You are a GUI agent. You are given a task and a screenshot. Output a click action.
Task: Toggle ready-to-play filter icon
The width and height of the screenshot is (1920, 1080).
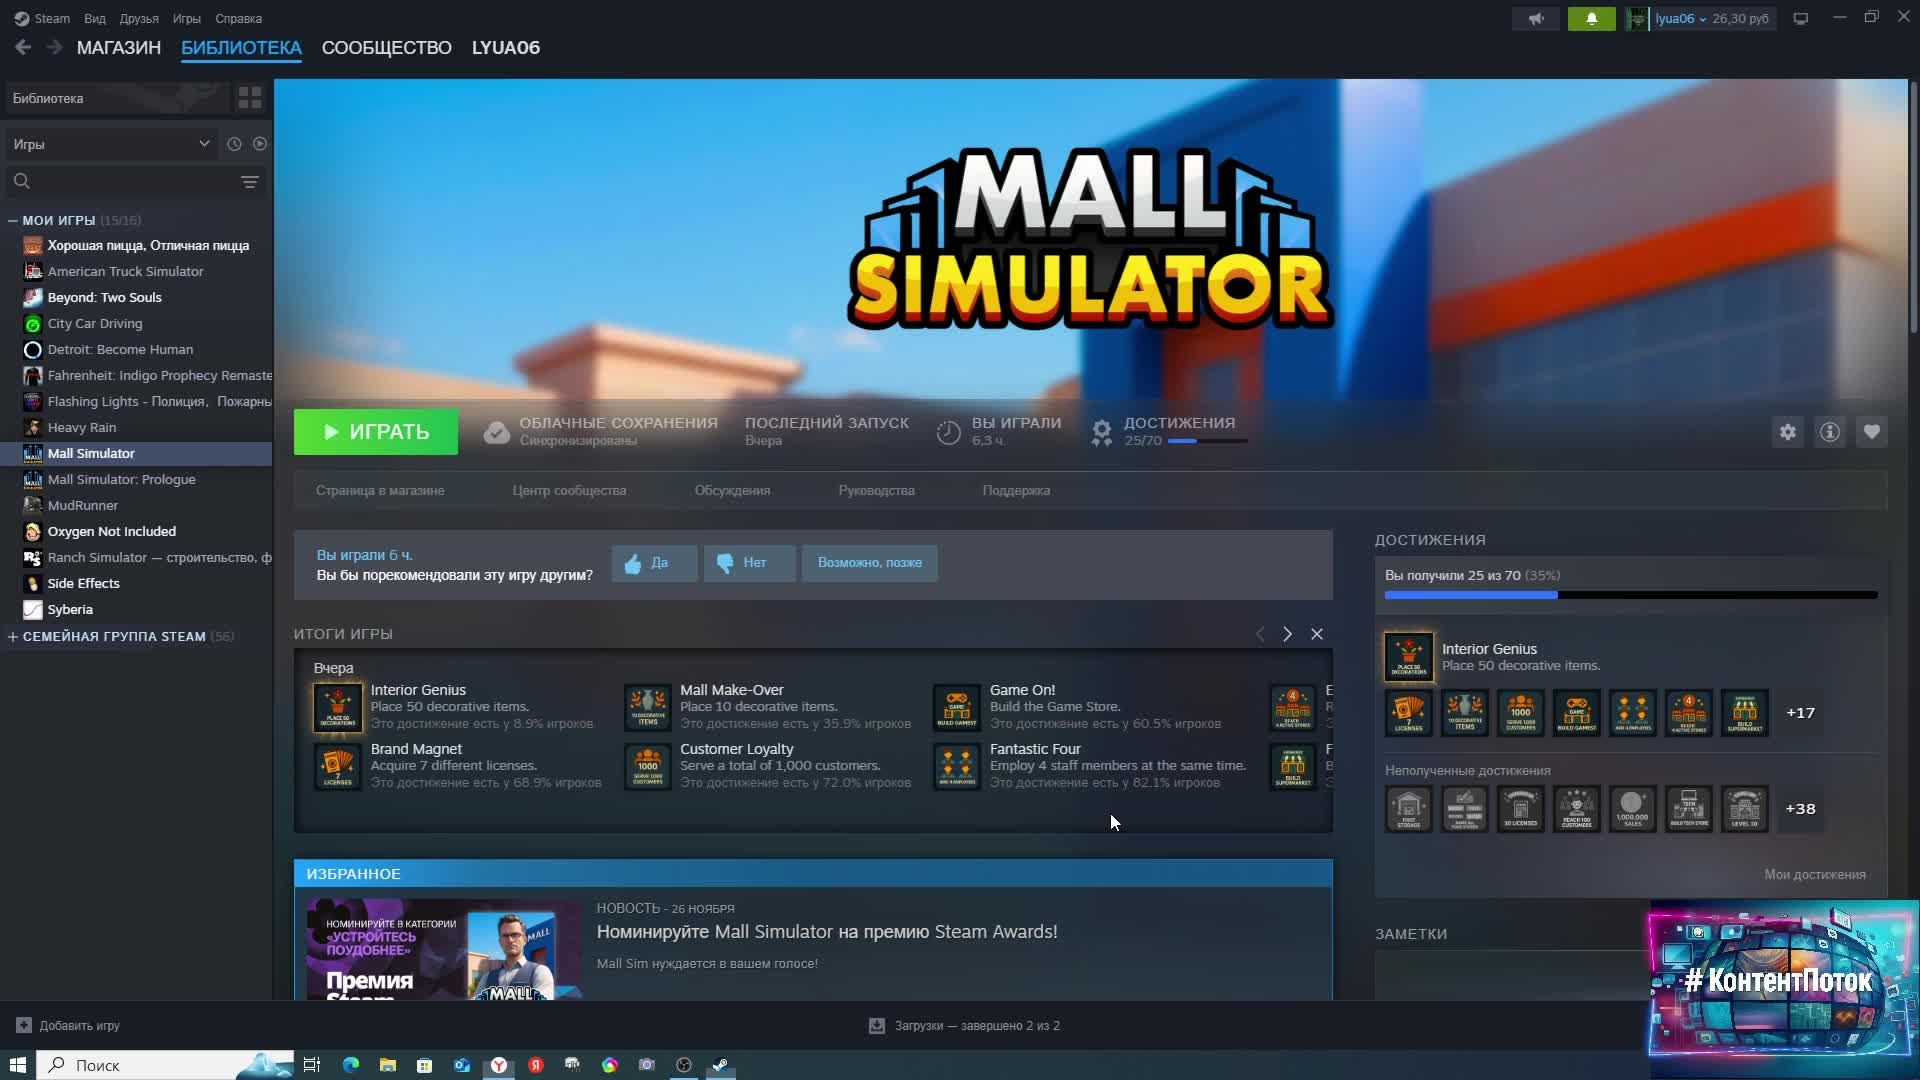(260, 144)
